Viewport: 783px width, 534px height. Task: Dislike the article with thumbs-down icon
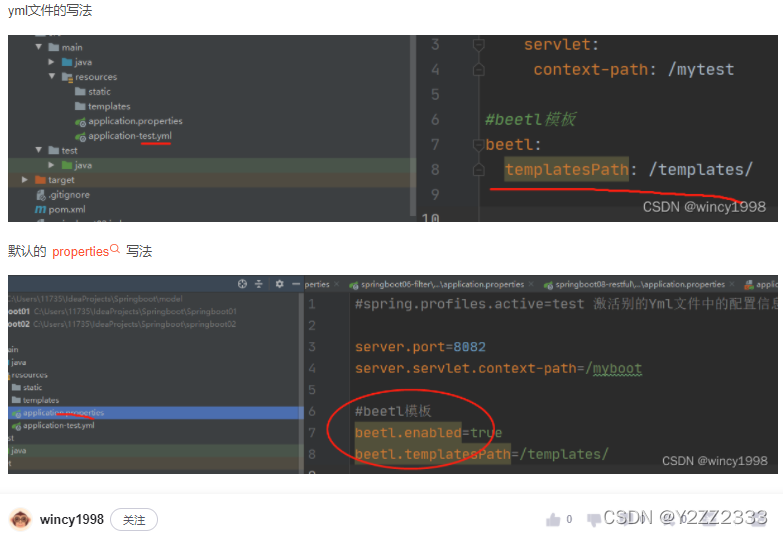pos(594,520)
